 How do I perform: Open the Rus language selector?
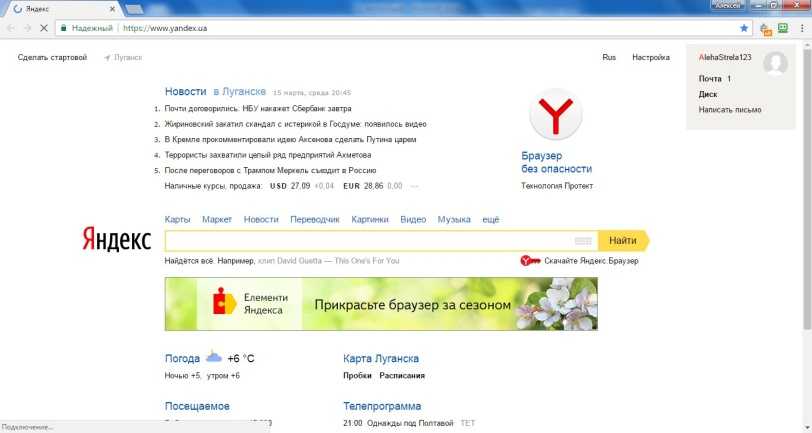tap(609, 57)
